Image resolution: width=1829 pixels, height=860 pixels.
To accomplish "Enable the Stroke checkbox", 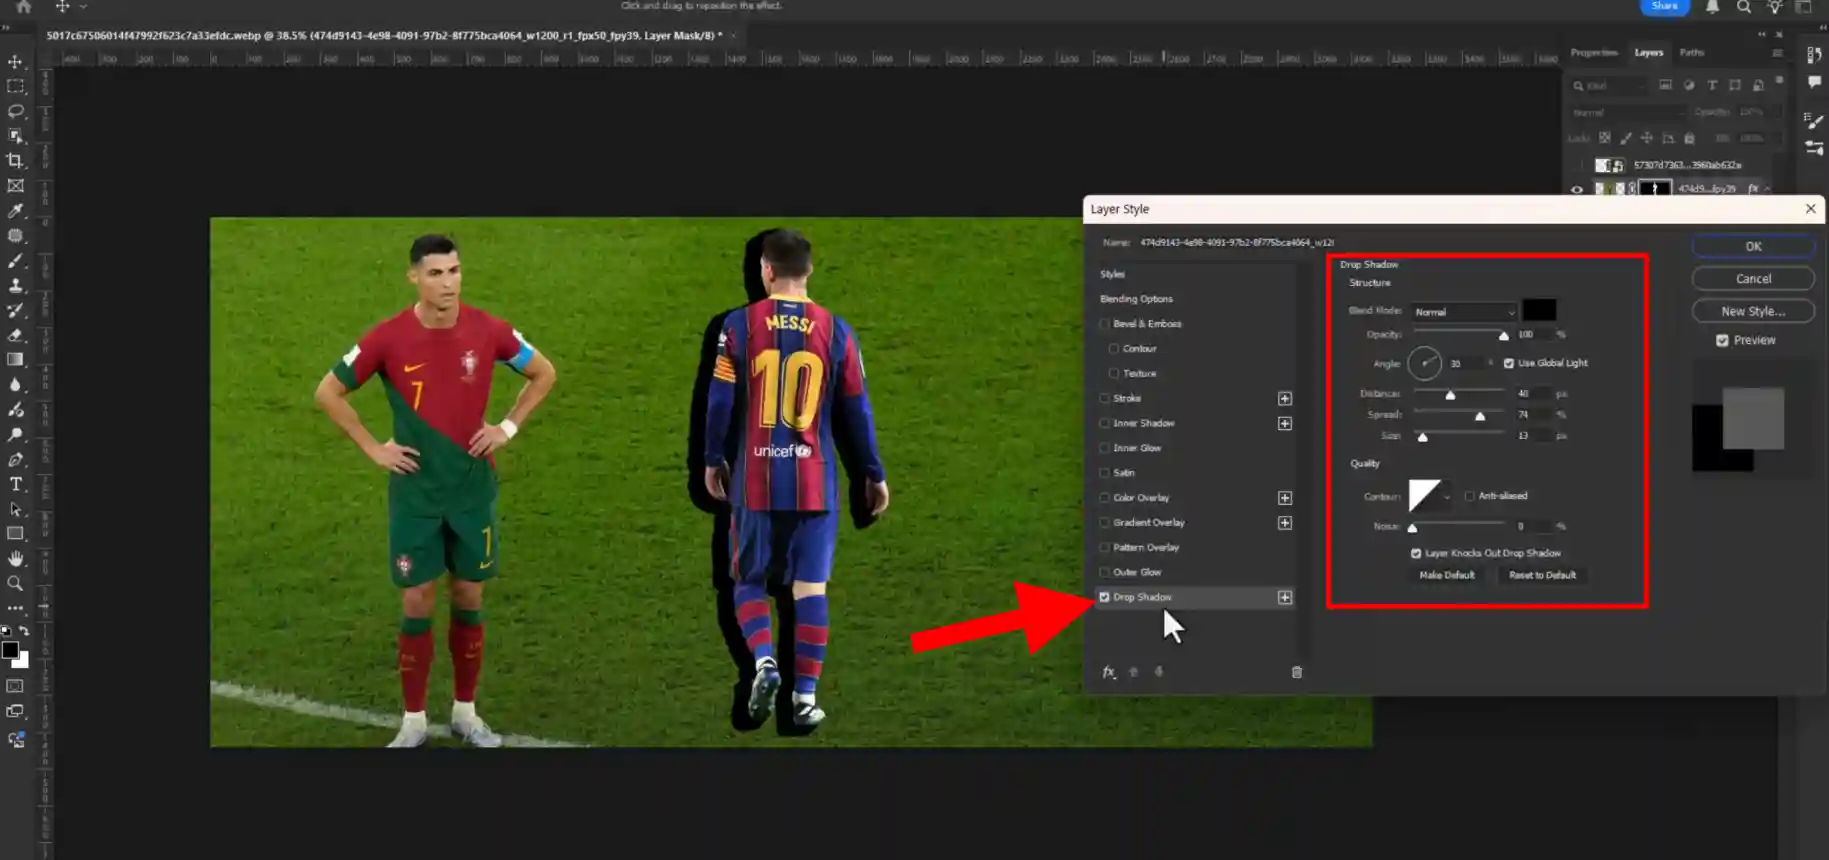I will coord(1105,398).
